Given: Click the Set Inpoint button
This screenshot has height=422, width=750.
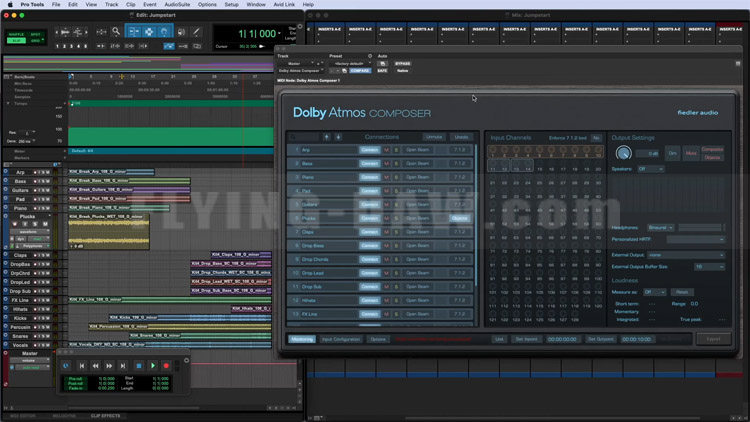Looking at the screenshot, I should click(x=526, y=339).
